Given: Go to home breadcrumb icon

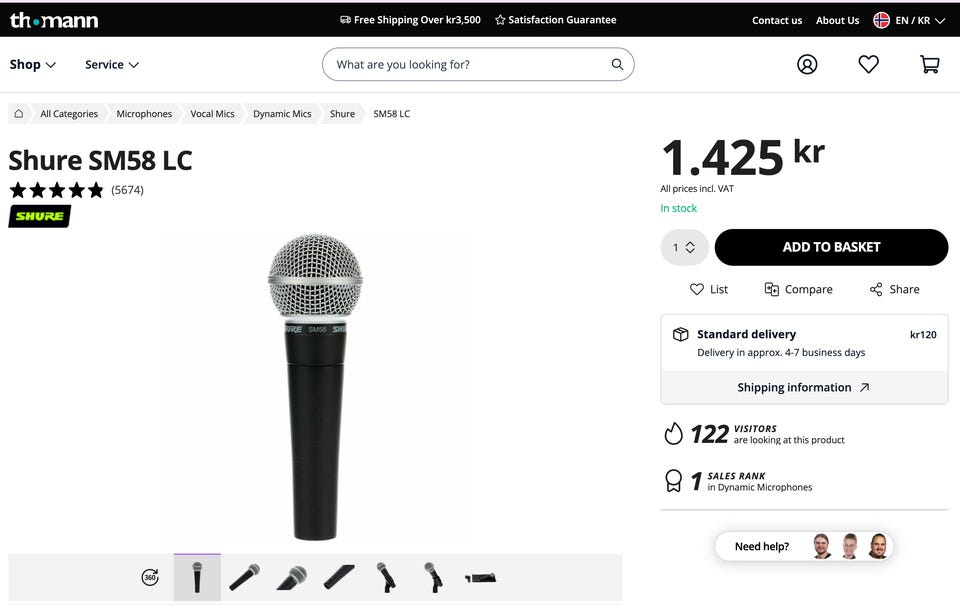Looking at the screenshot, I should [x=18, y=114].
